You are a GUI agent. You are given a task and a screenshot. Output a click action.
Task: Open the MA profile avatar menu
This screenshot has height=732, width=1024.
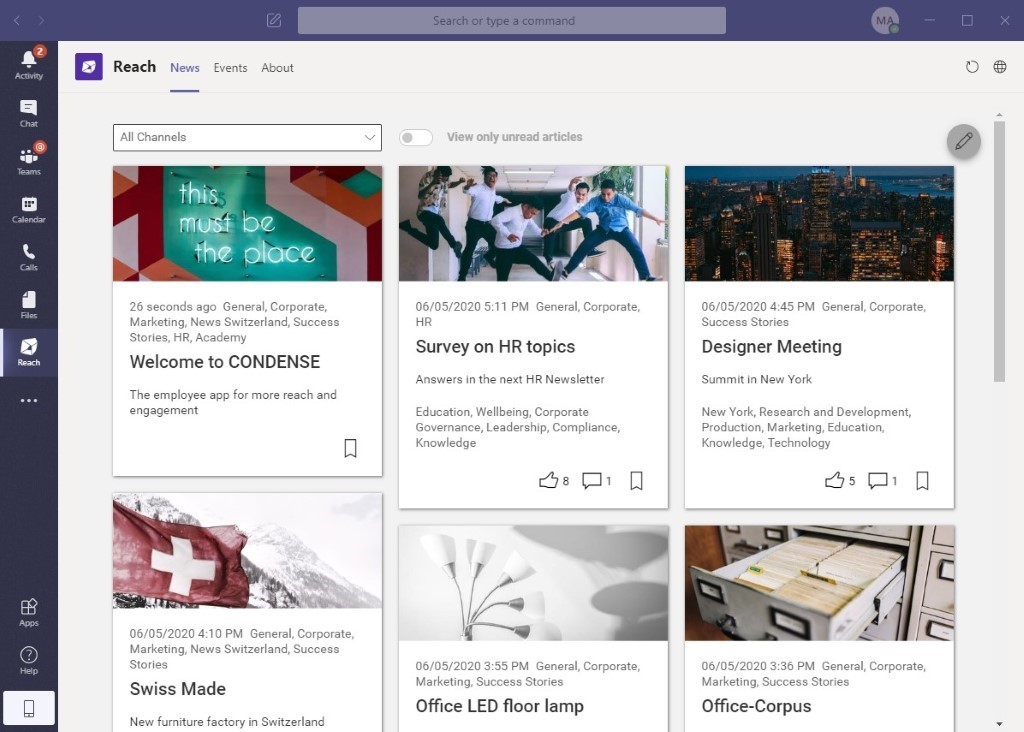tap(885, 20)
